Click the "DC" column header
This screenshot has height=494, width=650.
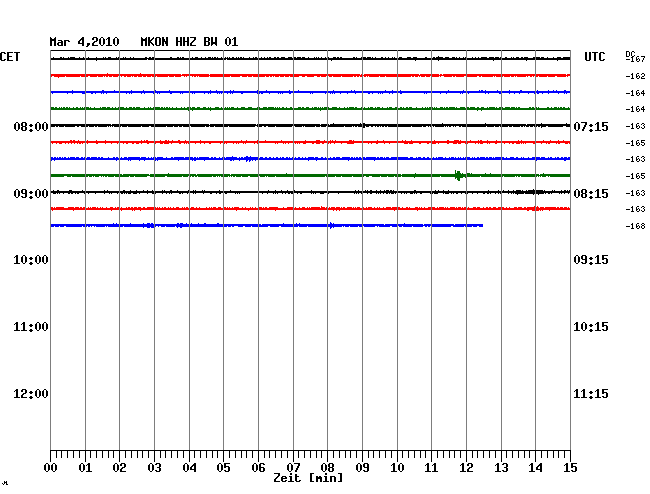pos(630,54)
